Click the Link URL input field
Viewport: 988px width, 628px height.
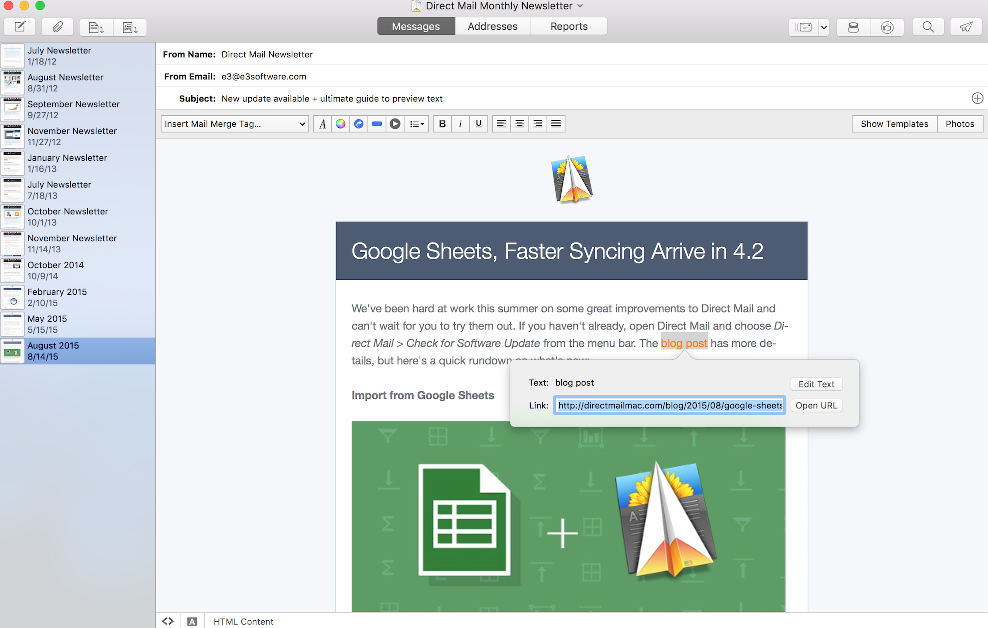[x=669, y=406]
